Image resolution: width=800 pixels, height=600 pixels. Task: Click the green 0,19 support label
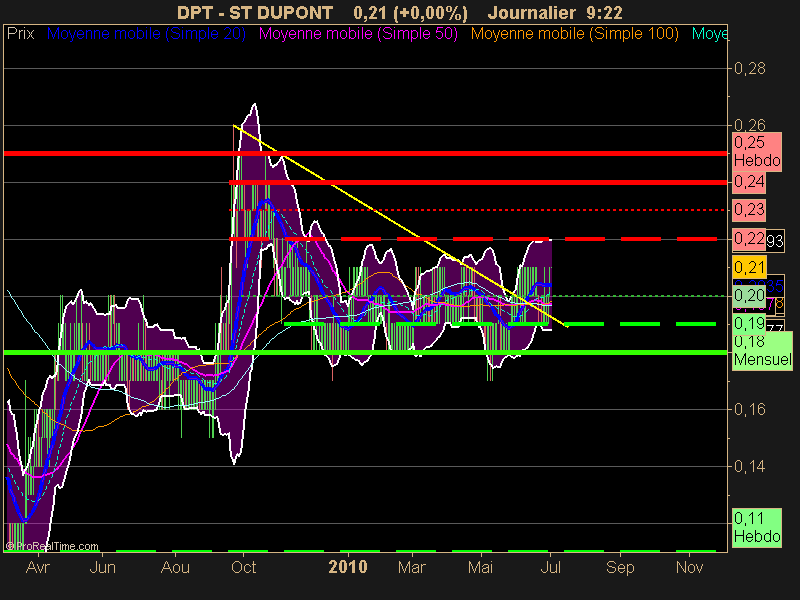749,323
